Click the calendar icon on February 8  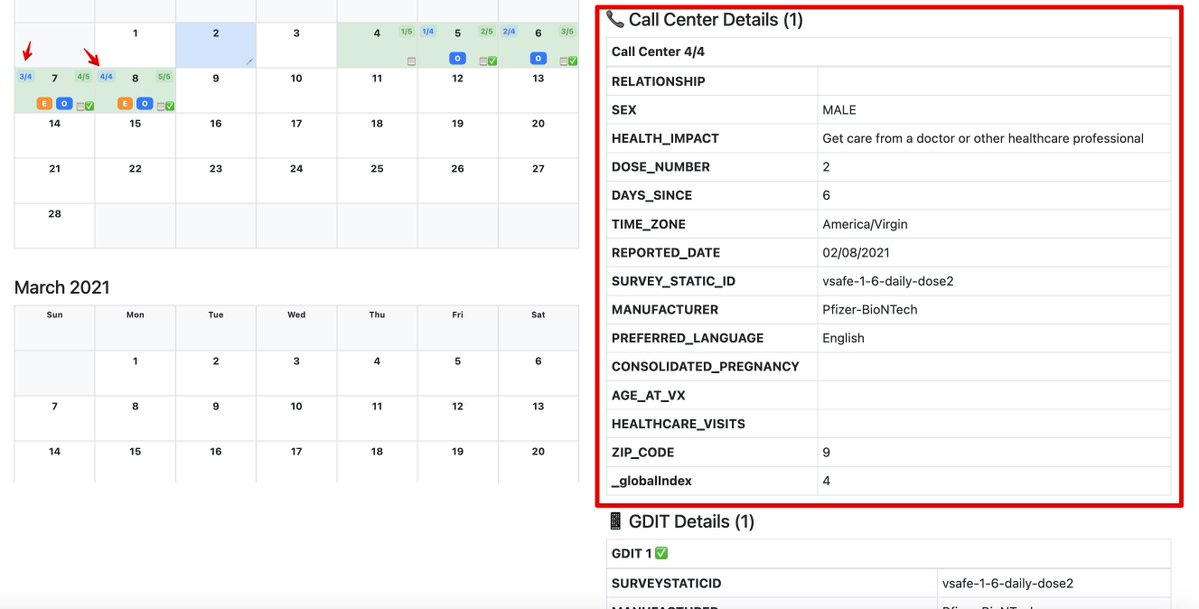[161, 106]
